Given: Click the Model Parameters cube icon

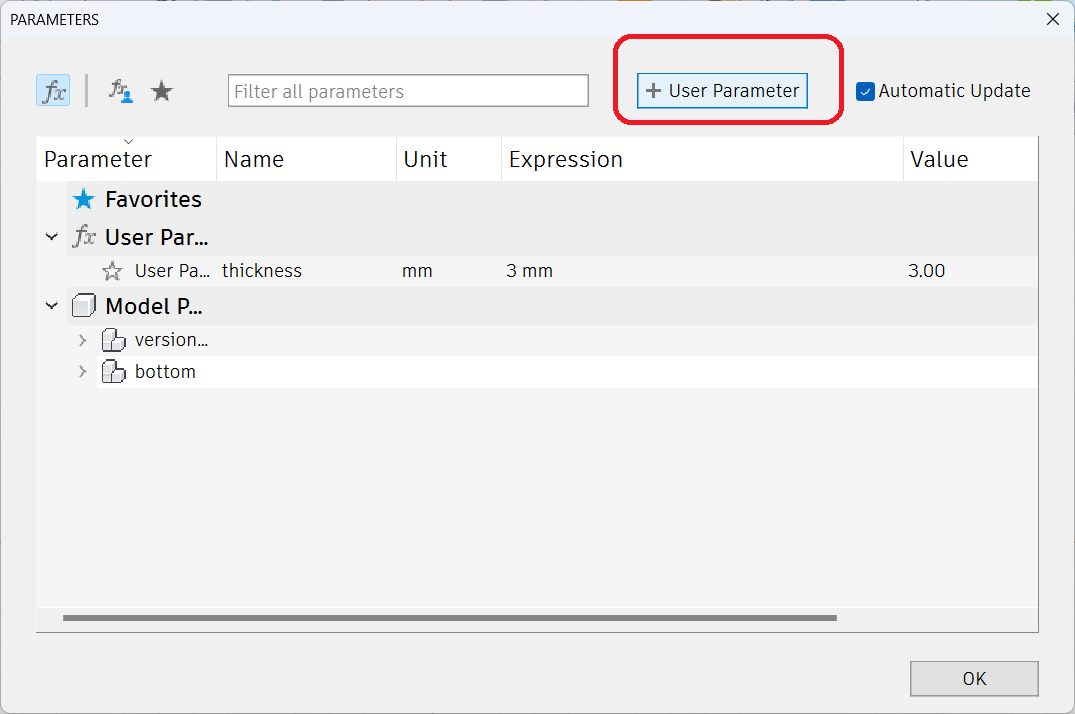Looking at the screenshot, I should pos(84,306).
